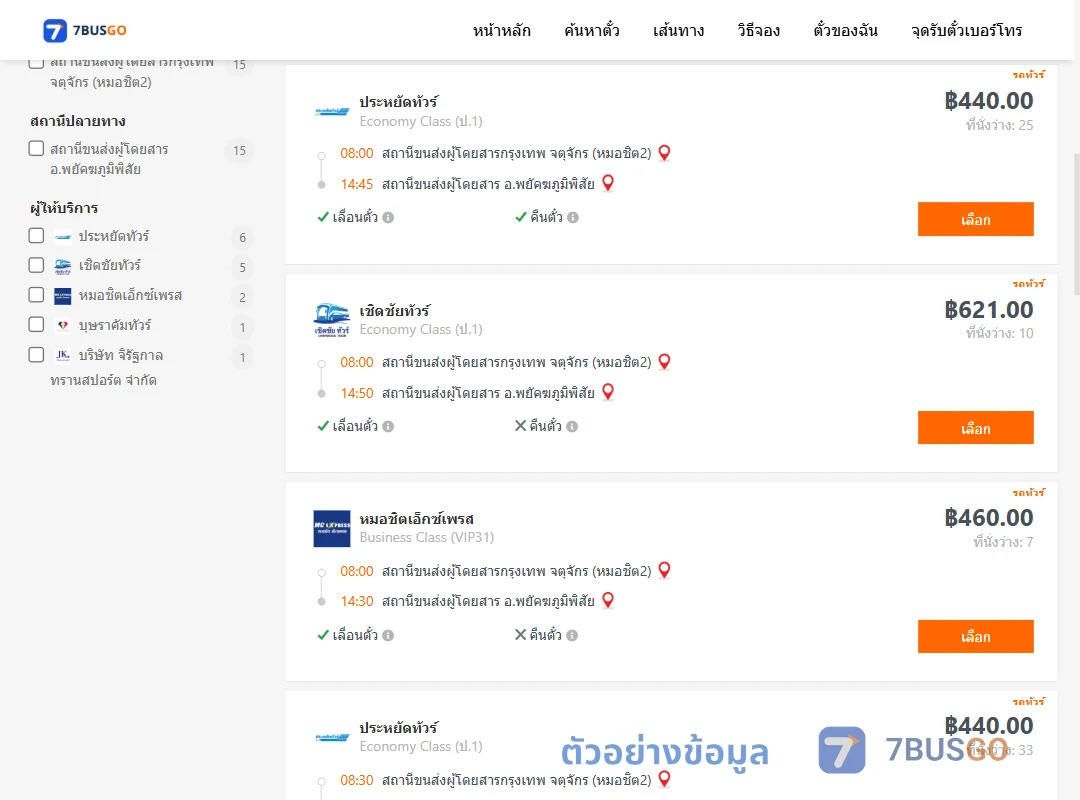Check ประหยัดทัวร์ operator filter
The image size is (1080, 800).
pyautogui.click(x=37, y=236)
